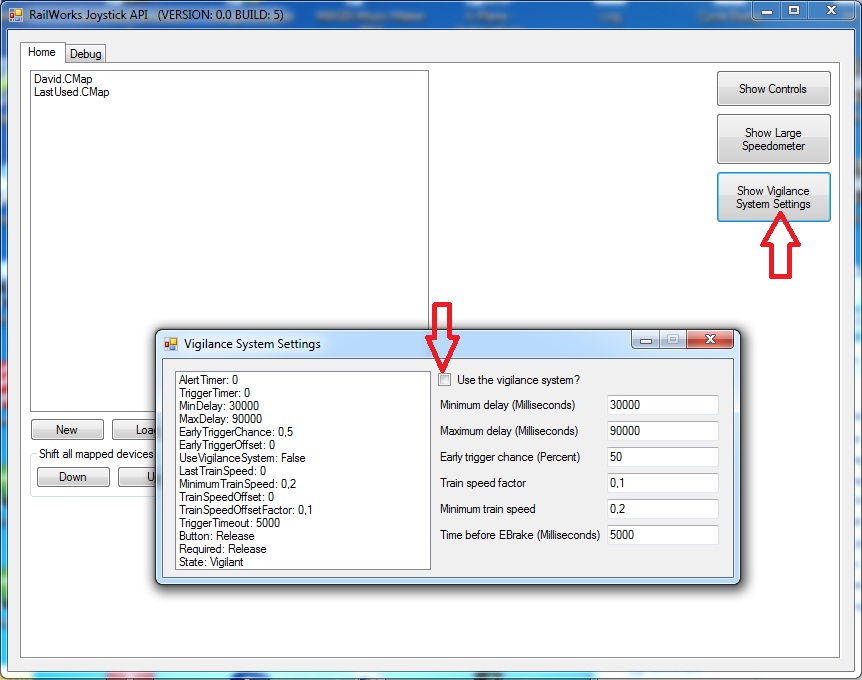The height and width of the screenshot is (680, 862).
Task: Select David.CMap in the file list
Action: (63, 79)
